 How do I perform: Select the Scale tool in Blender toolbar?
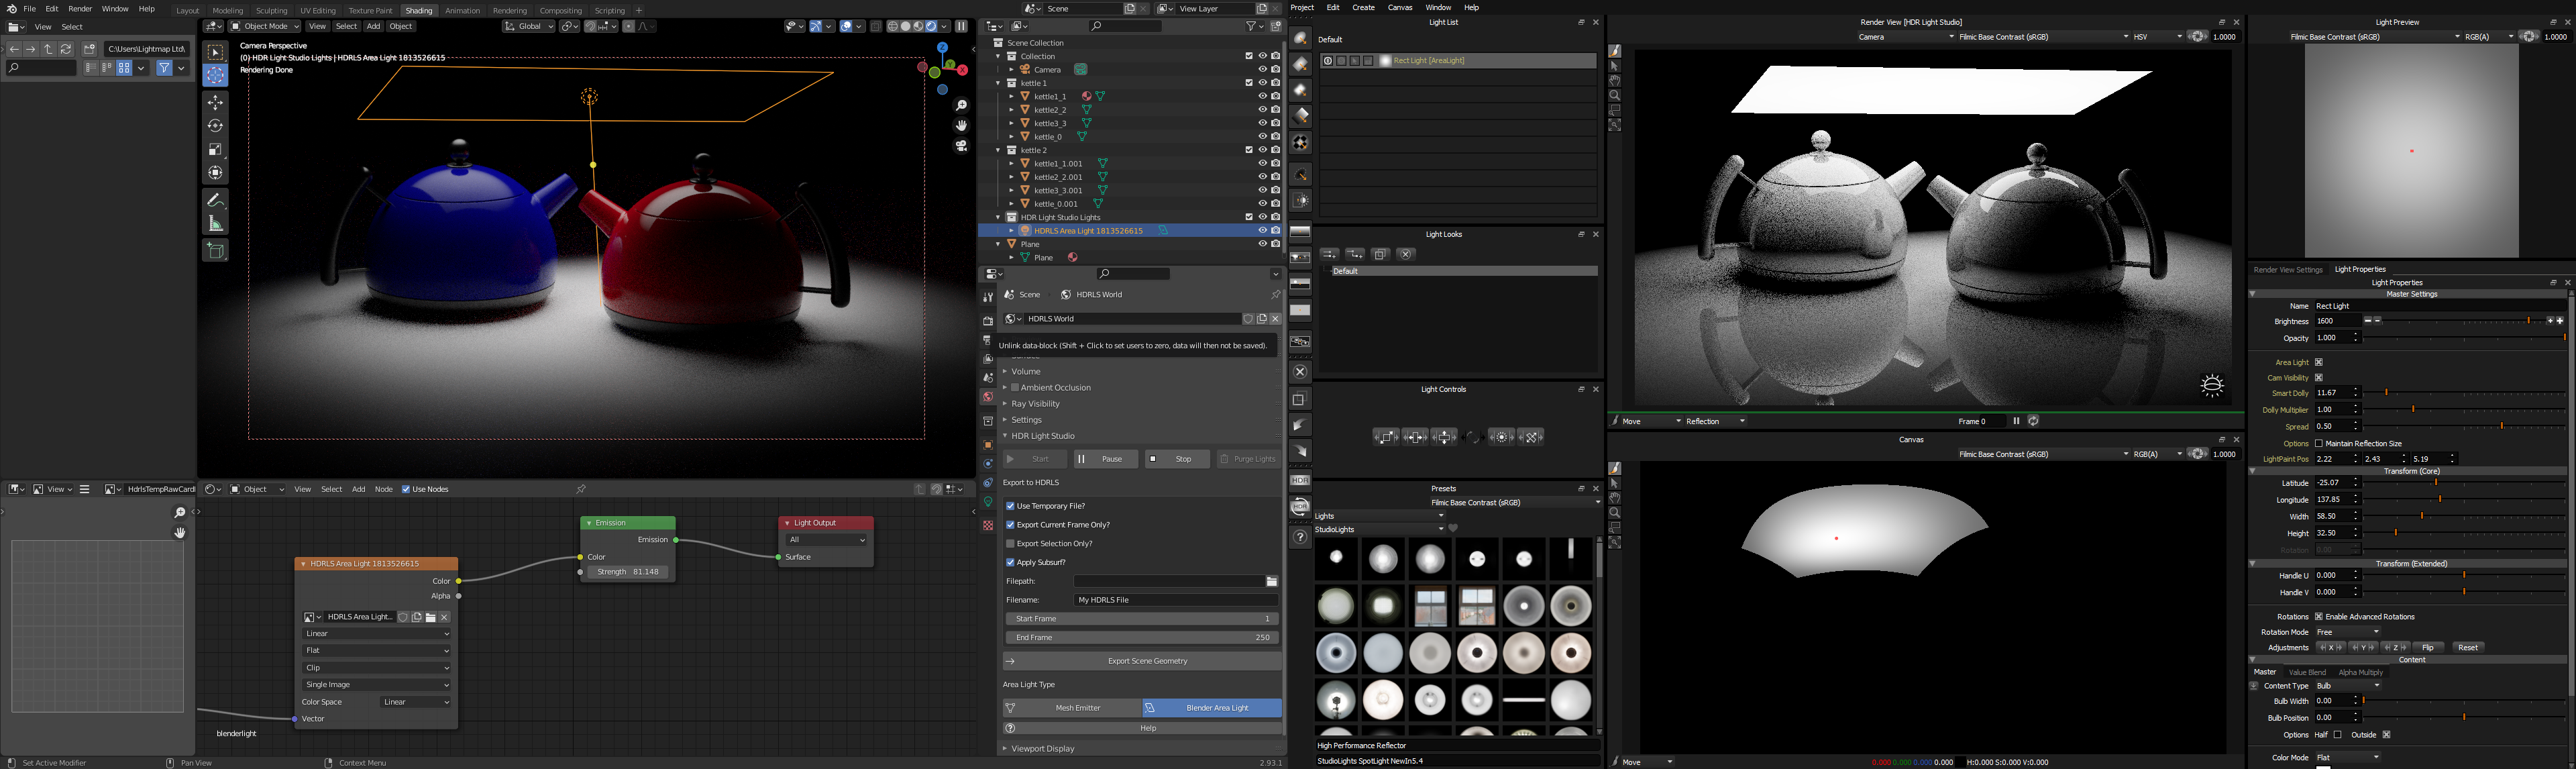216,149
